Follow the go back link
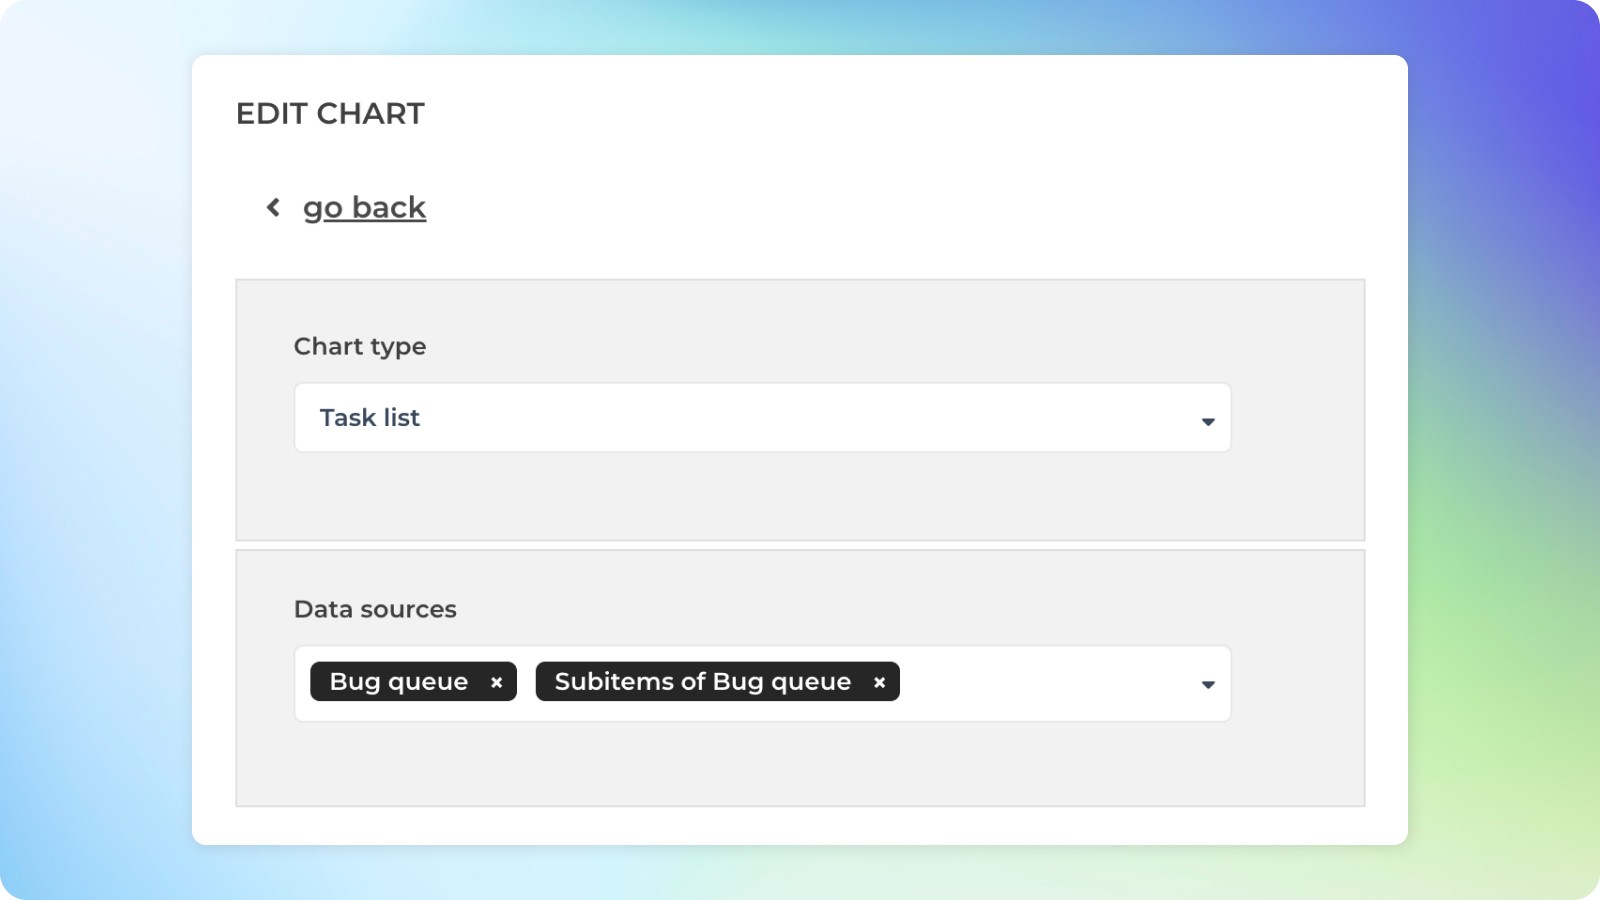The image size is (1600, 900). 364,207
